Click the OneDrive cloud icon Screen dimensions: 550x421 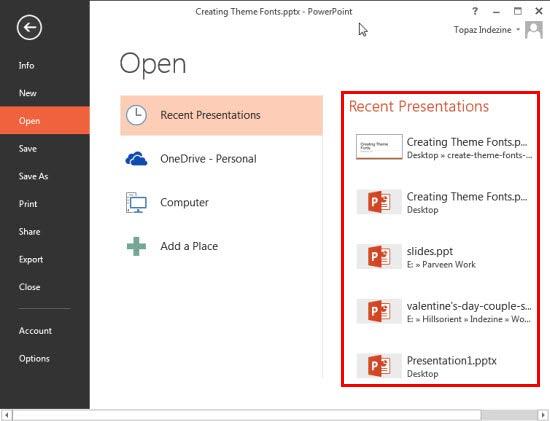pyautogui.click(x=136, y=159)
